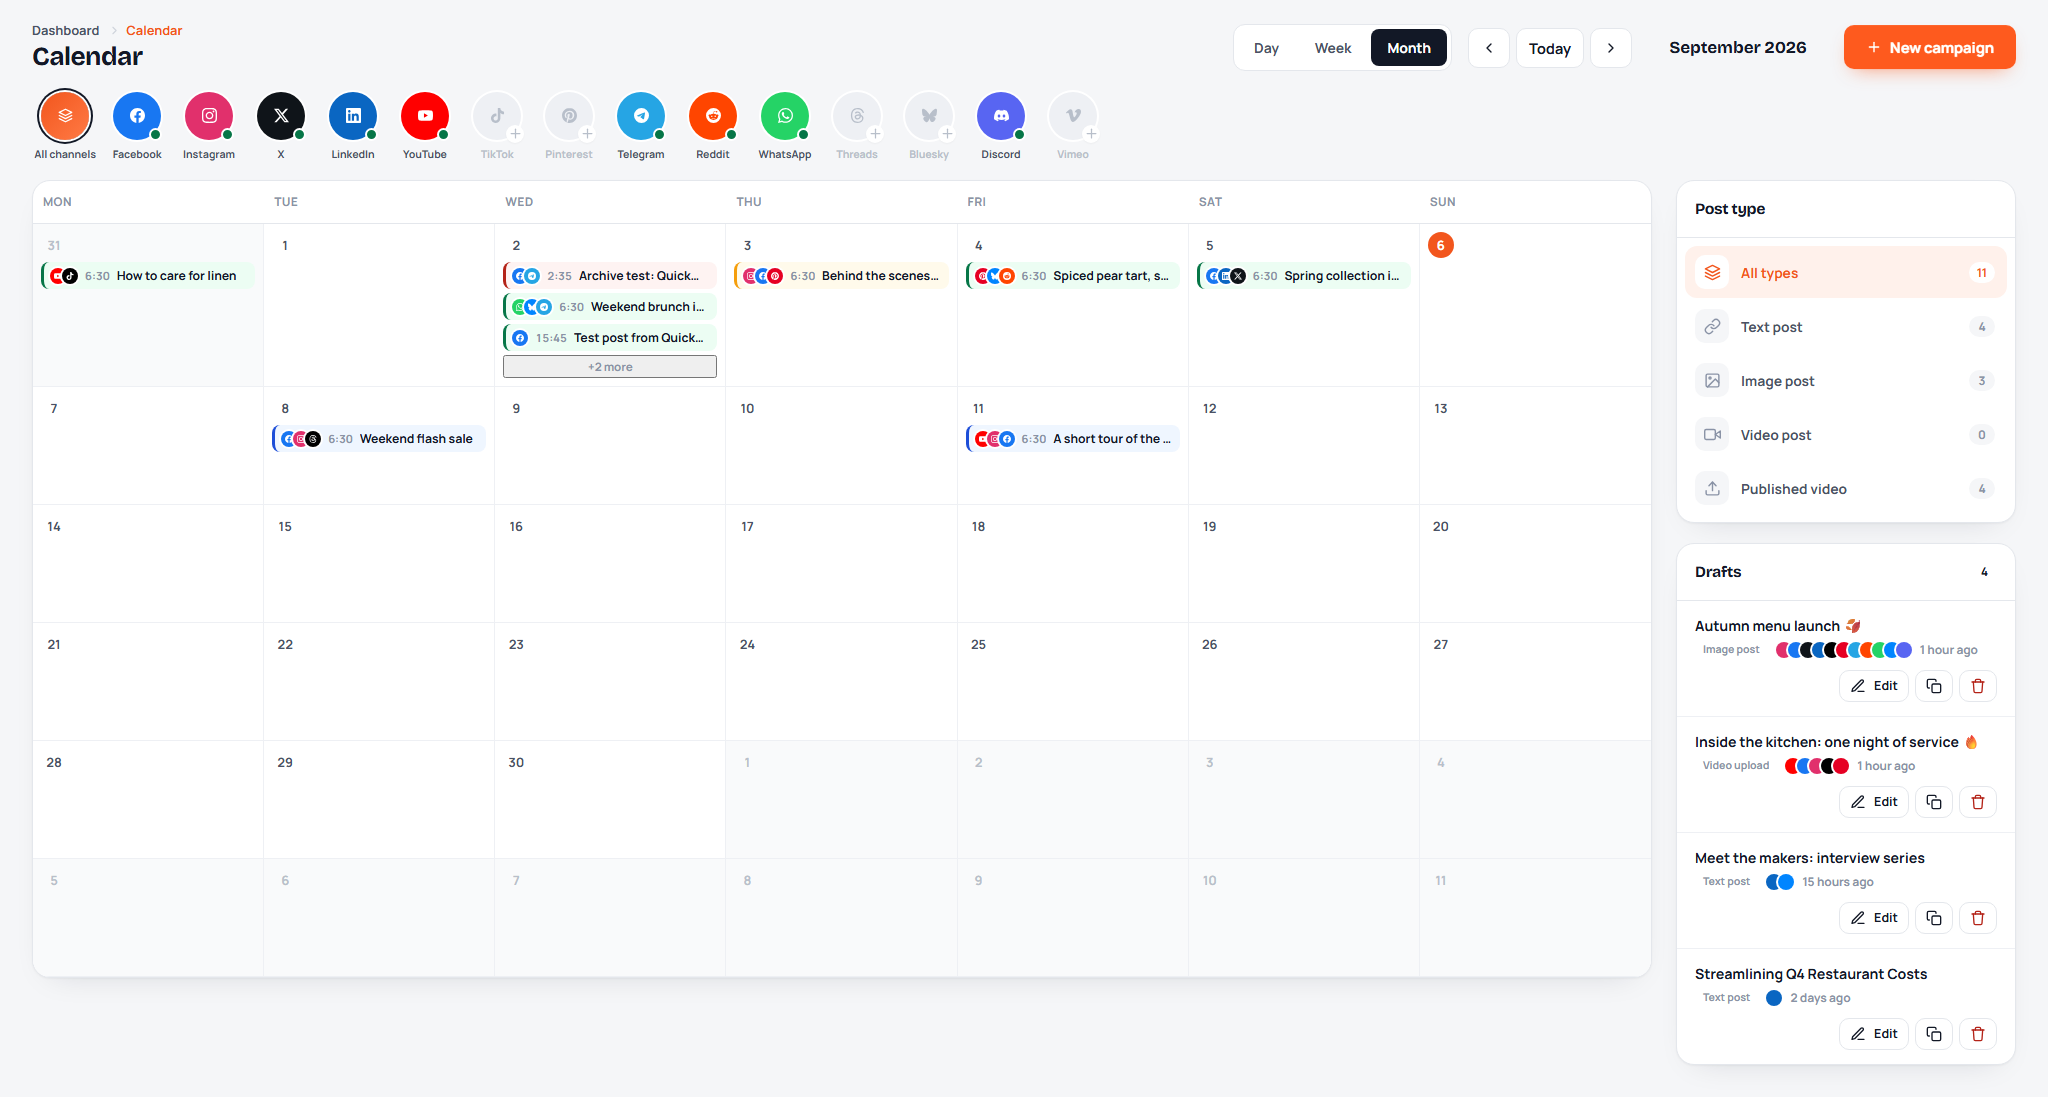This screenshot has height=1097, width=2048.
Task: Open the Dashboard breadcrumb link
Action: 65,30
